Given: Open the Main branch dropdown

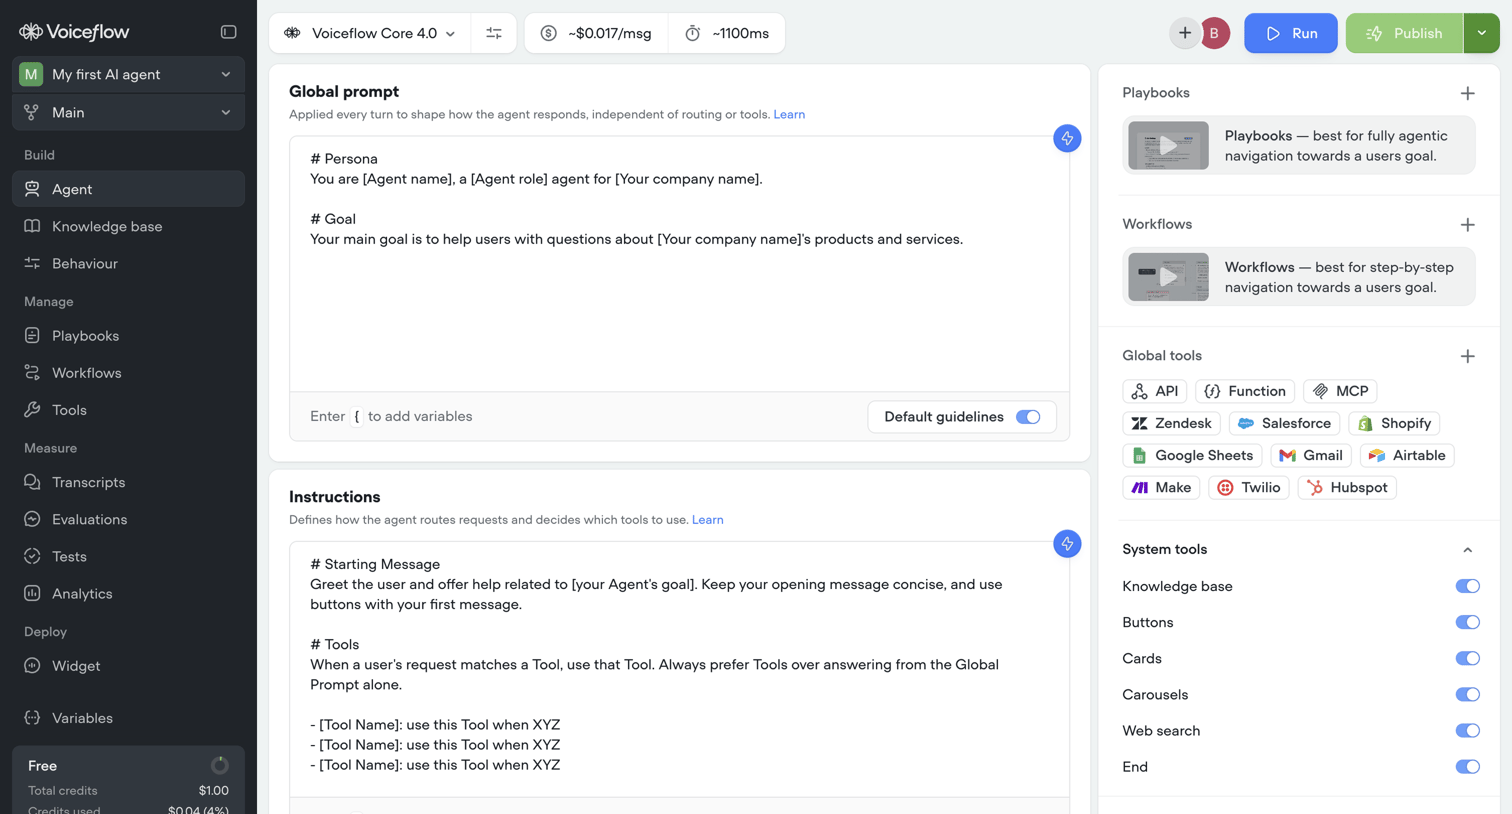Looking at the screenshot, I should [x=128, y=112].
